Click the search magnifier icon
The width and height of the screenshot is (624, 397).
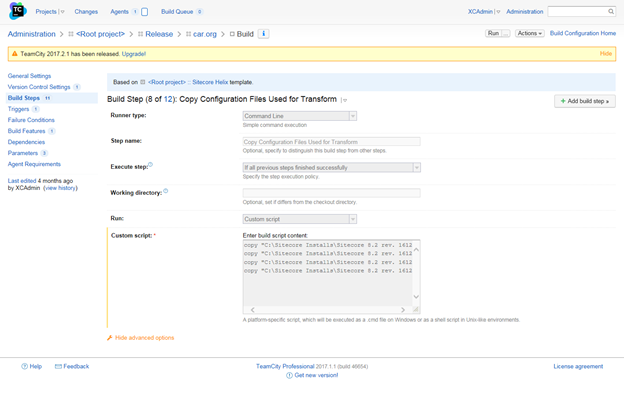(x=611, y=12)
